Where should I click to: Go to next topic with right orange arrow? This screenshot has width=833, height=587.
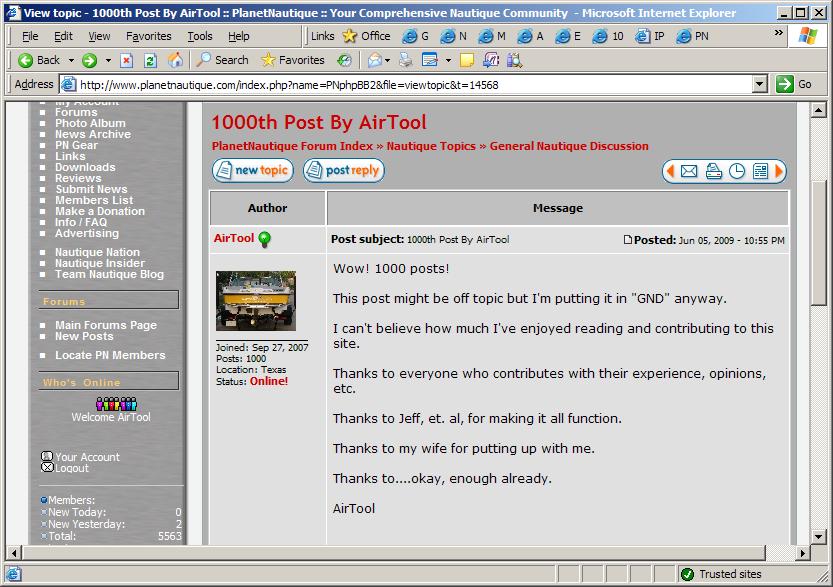coord(779,172)
